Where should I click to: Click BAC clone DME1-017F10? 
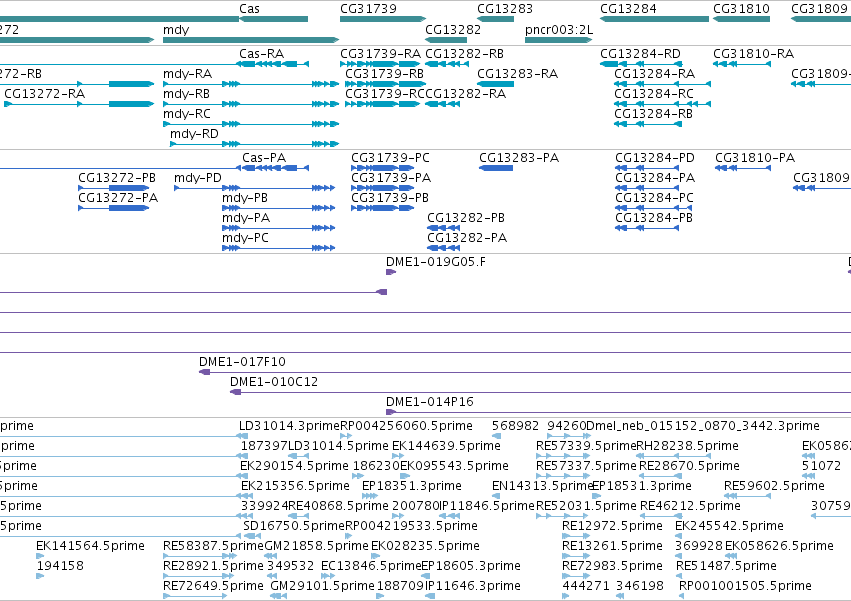[242, 362]
